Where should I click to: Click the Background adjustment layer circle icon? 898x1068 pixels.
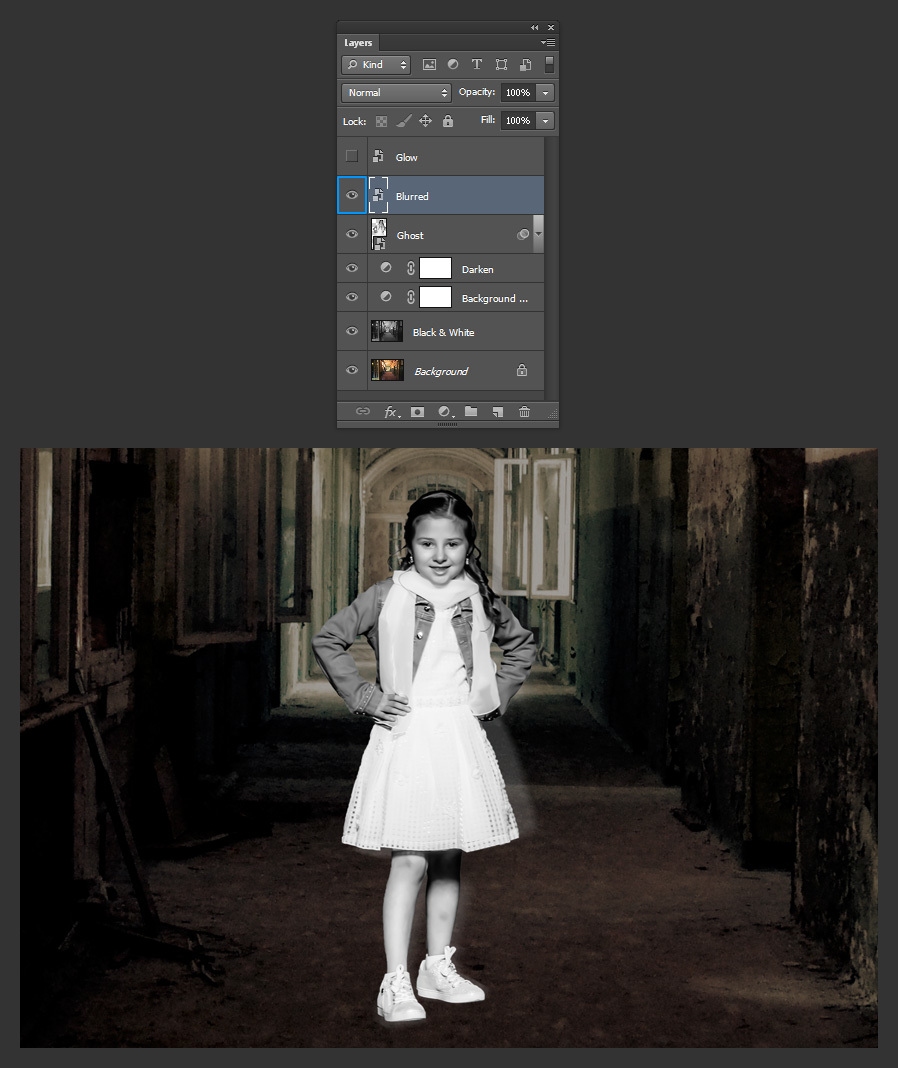point(386,297)
